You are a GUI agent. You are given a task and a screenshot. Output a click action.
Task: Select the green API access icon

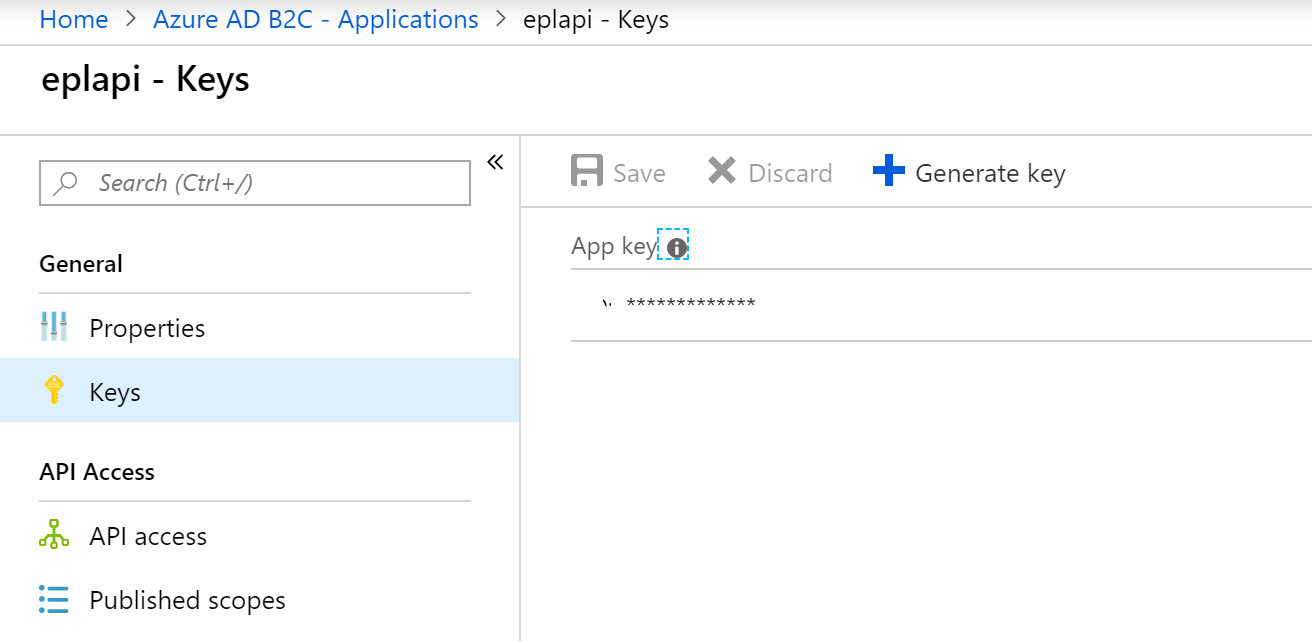click(x=54, y=535)
